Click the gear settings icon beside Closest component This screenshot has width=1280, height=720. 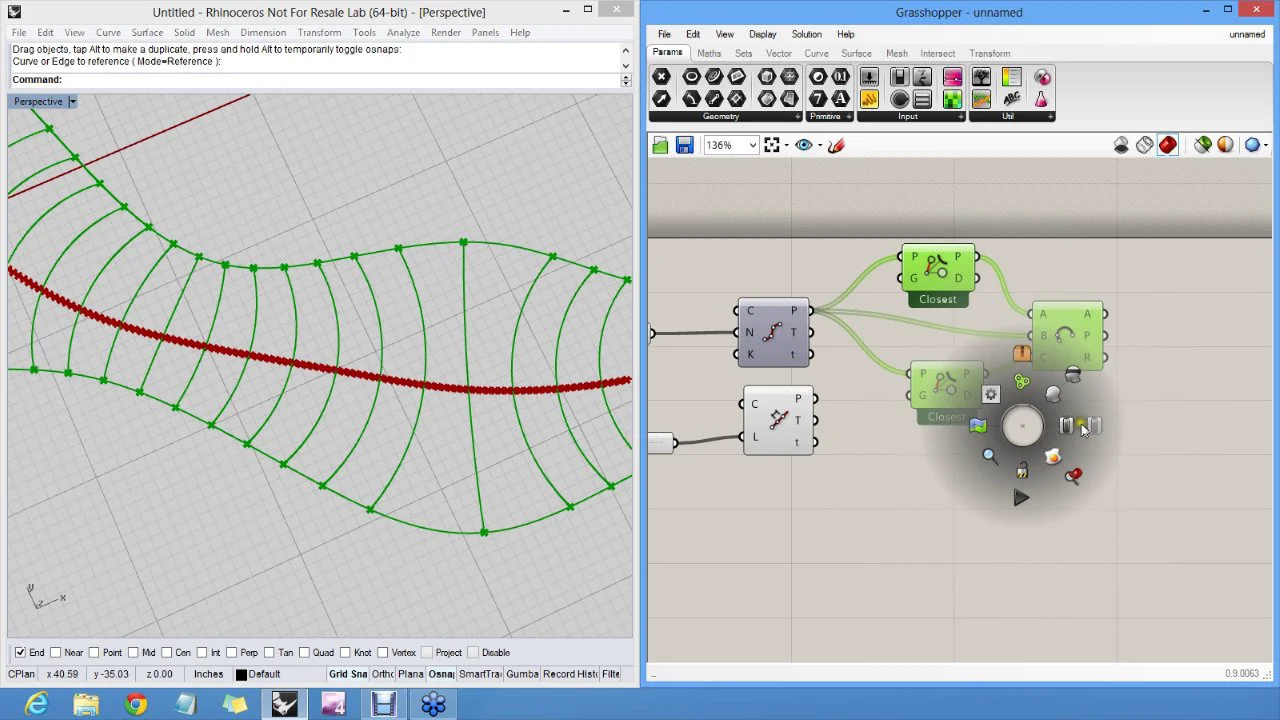click(991, 394)
